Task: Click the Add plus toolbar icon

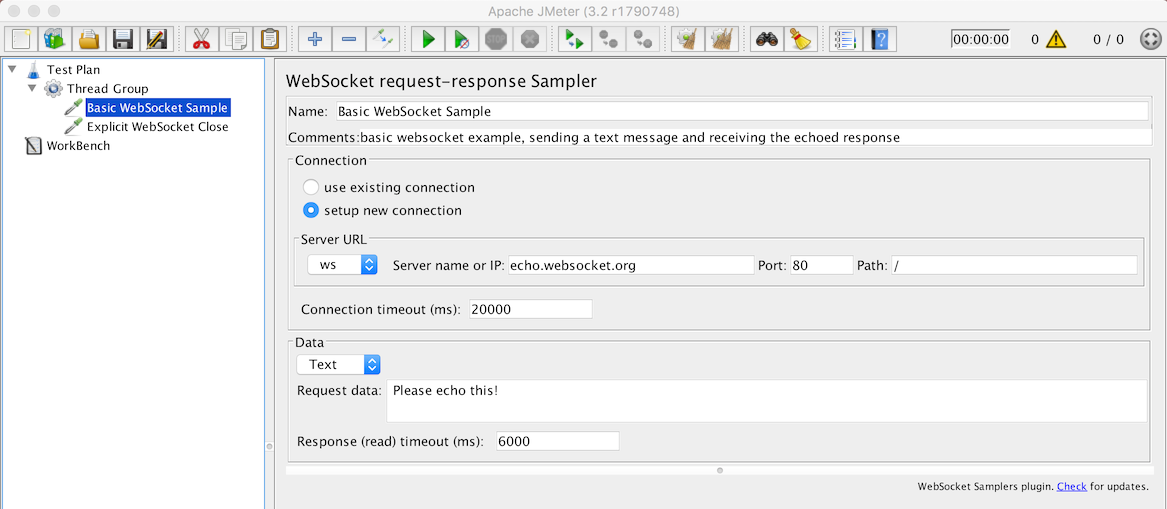Action: point(315,39)
